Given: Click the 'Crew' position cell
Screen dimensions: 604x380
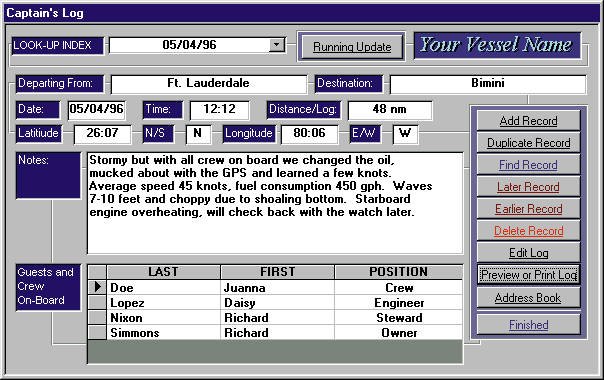Looking at the screenshot, I should click(399, 288).
